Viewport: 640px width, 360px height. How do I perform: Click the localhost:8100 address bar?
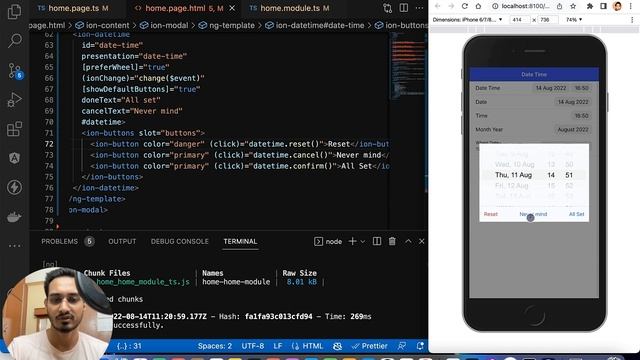click(x=525, y=6)
